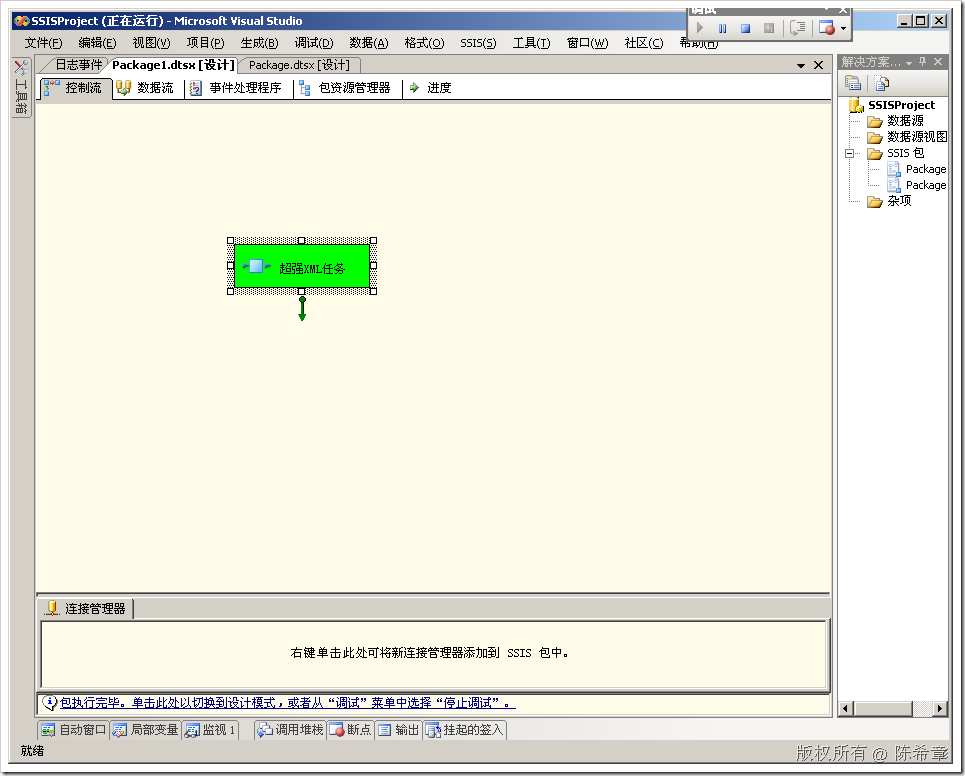
Task: Click the package execution completed link
Action: [287, 703]
